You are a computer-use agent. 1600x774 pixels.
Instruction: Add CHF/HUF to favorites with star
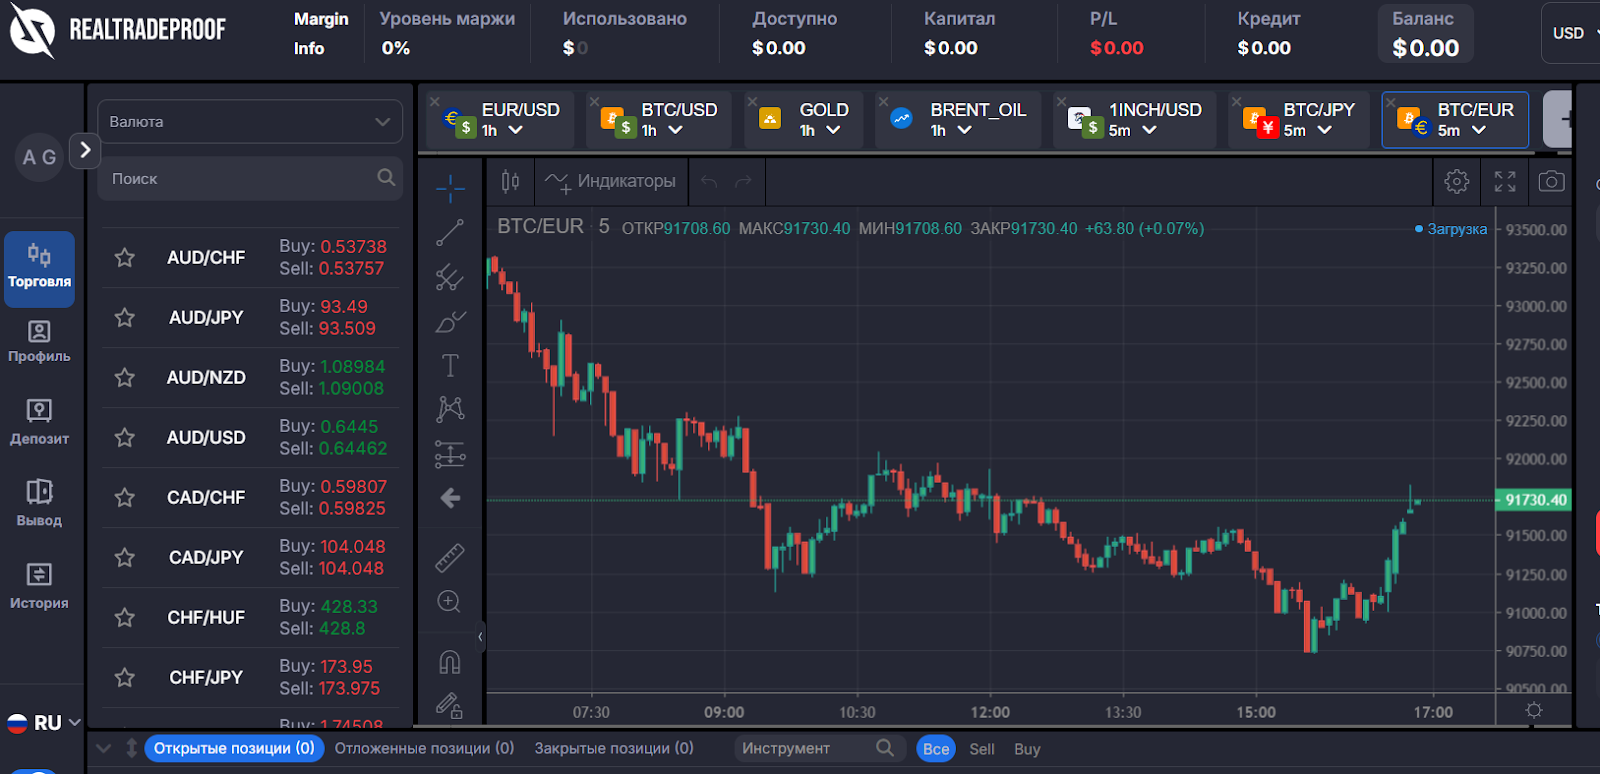125,618
